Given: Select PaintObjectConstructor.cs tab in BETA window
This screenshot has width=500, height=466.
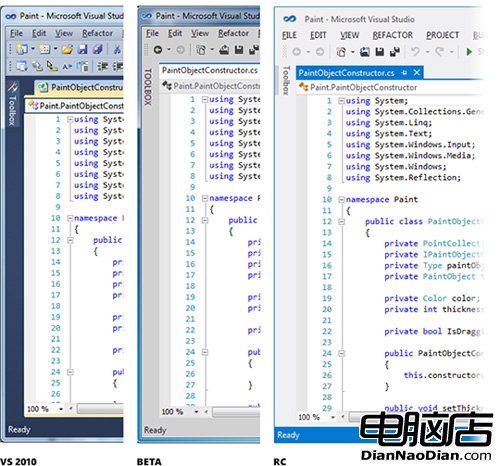Looking at the screenshot, I should (x=209, y=70).
